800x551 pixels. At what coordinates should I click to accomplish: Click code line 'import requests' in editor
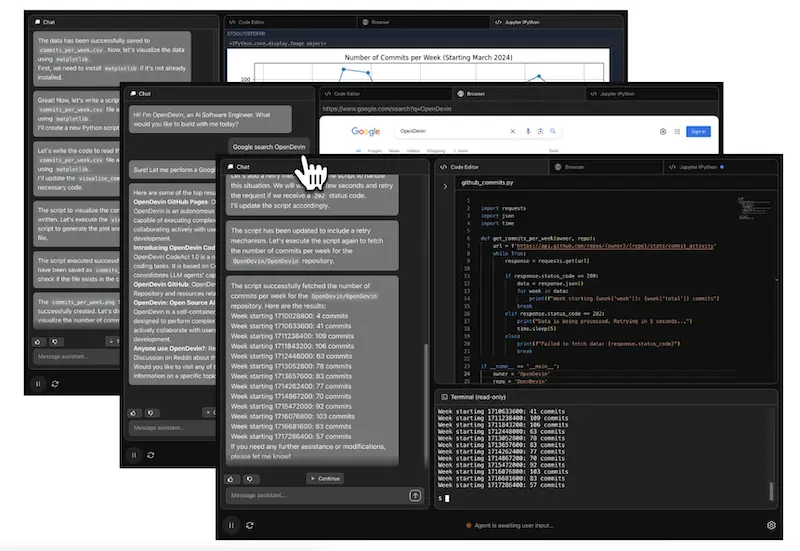503,208
